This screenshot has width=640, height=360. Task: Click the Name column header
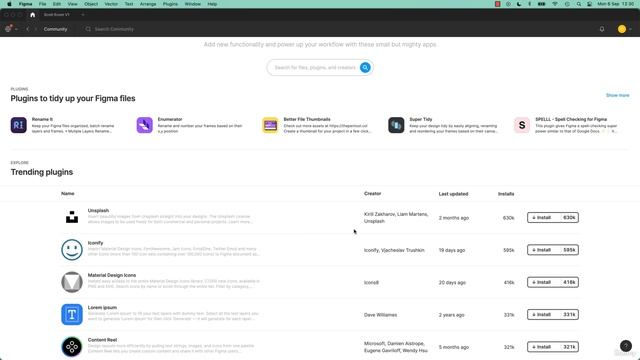tap(68, 193)
